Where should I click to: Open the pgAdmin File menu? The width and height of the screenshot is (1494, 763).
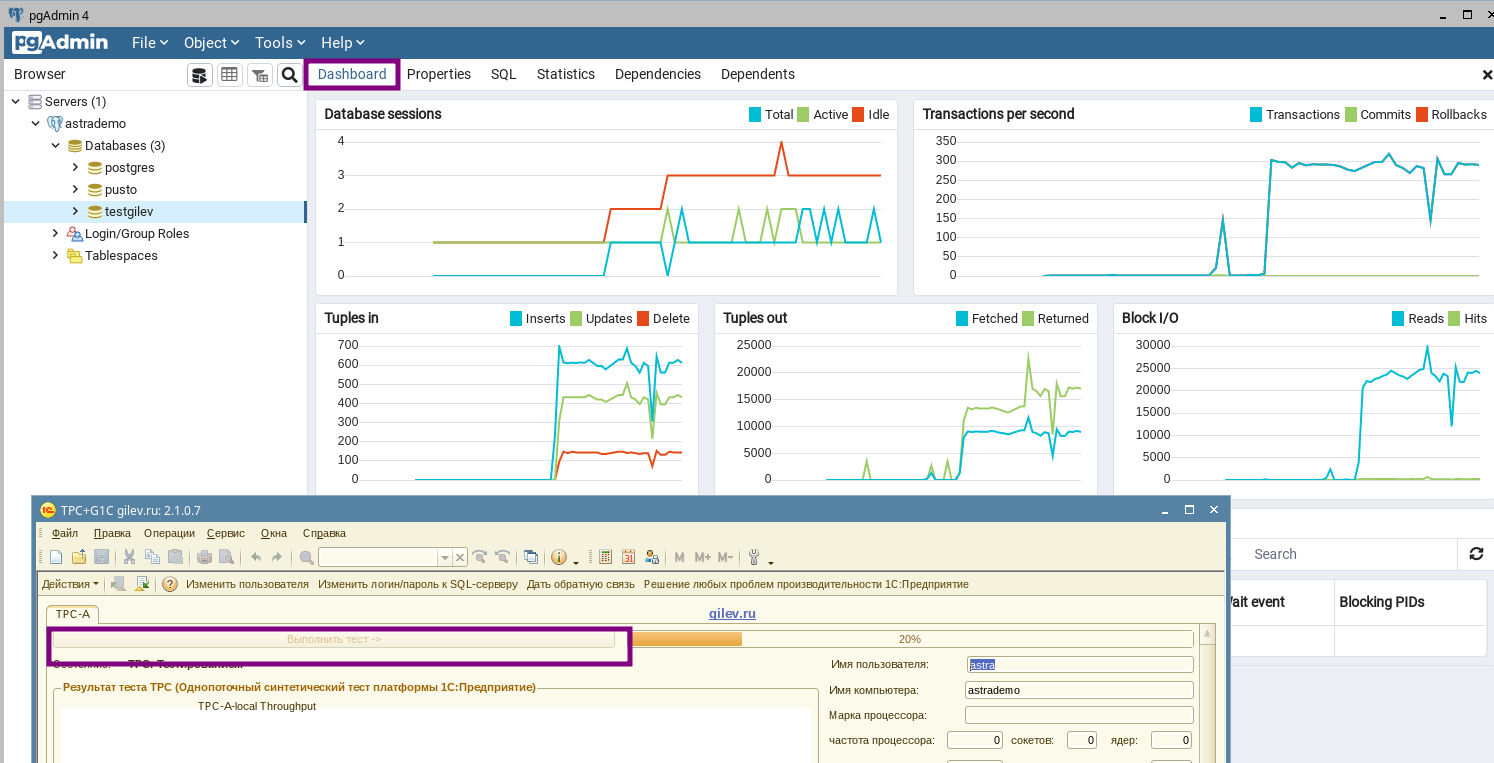point(150,43)
